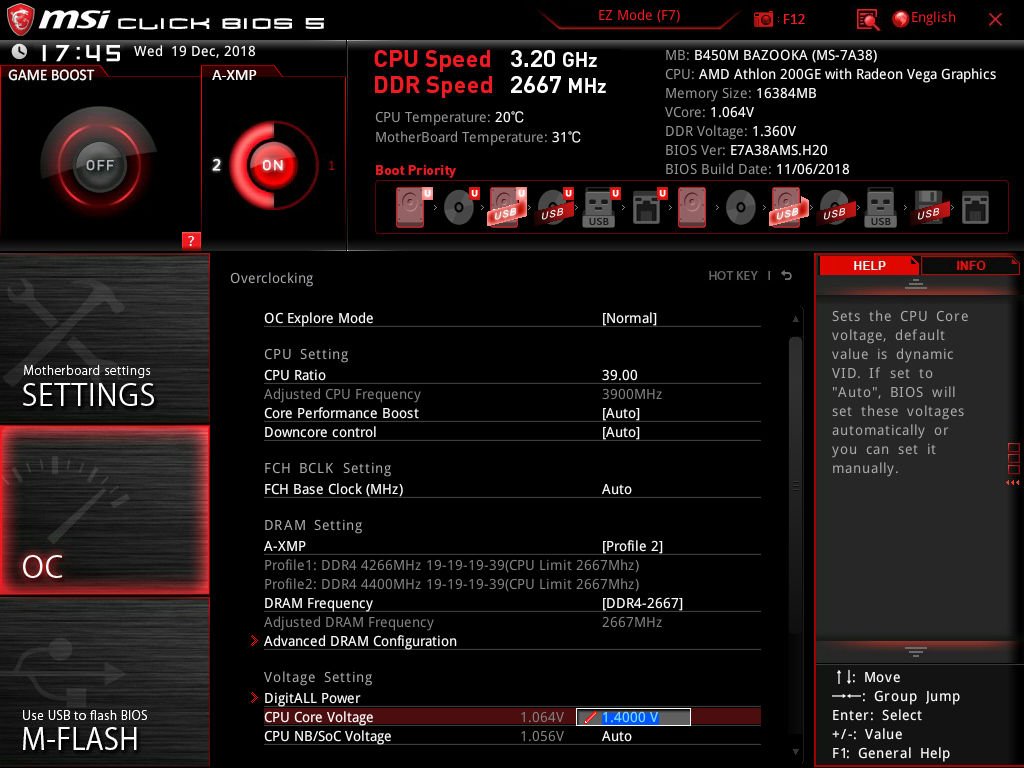Open the OC overclocking panel
Viewport: 1024px width, 768px height.
(104, 511)
